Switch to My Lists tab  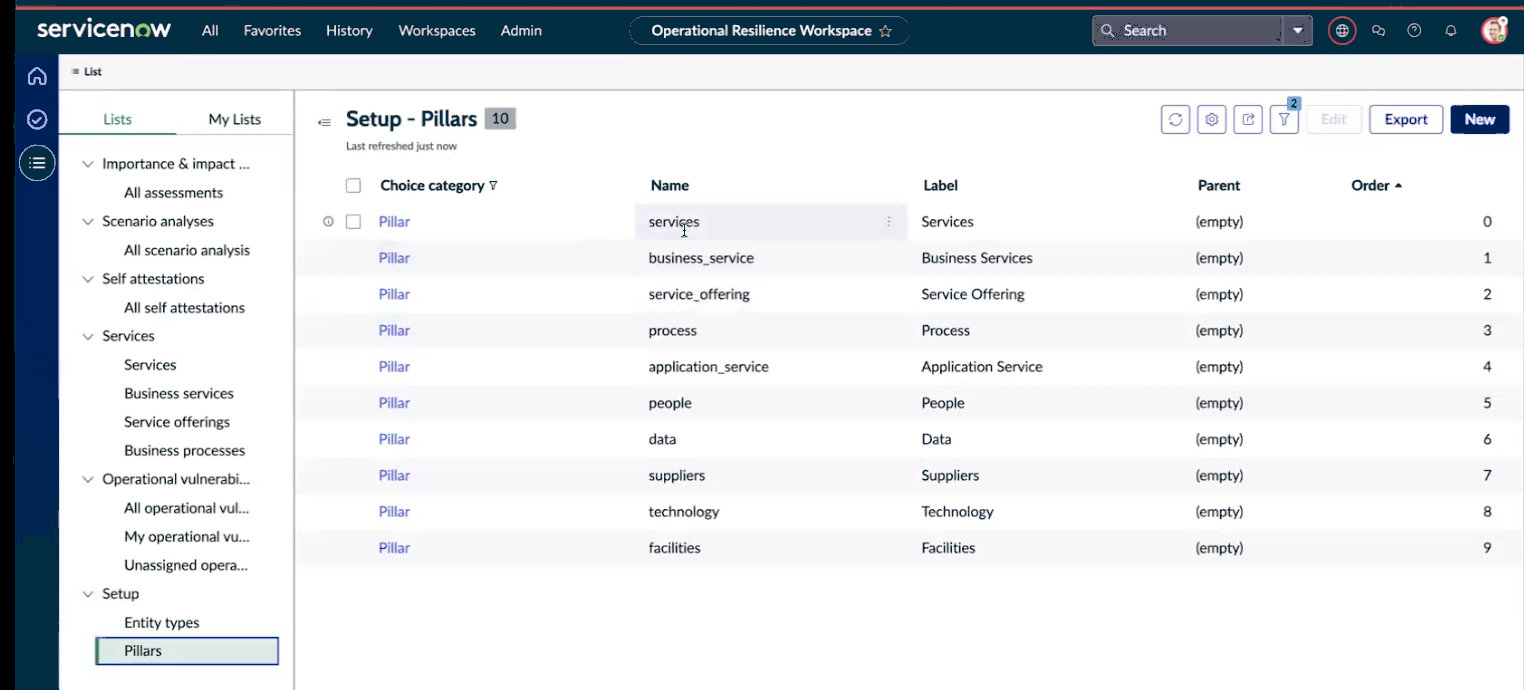click(x=234, y=119)
